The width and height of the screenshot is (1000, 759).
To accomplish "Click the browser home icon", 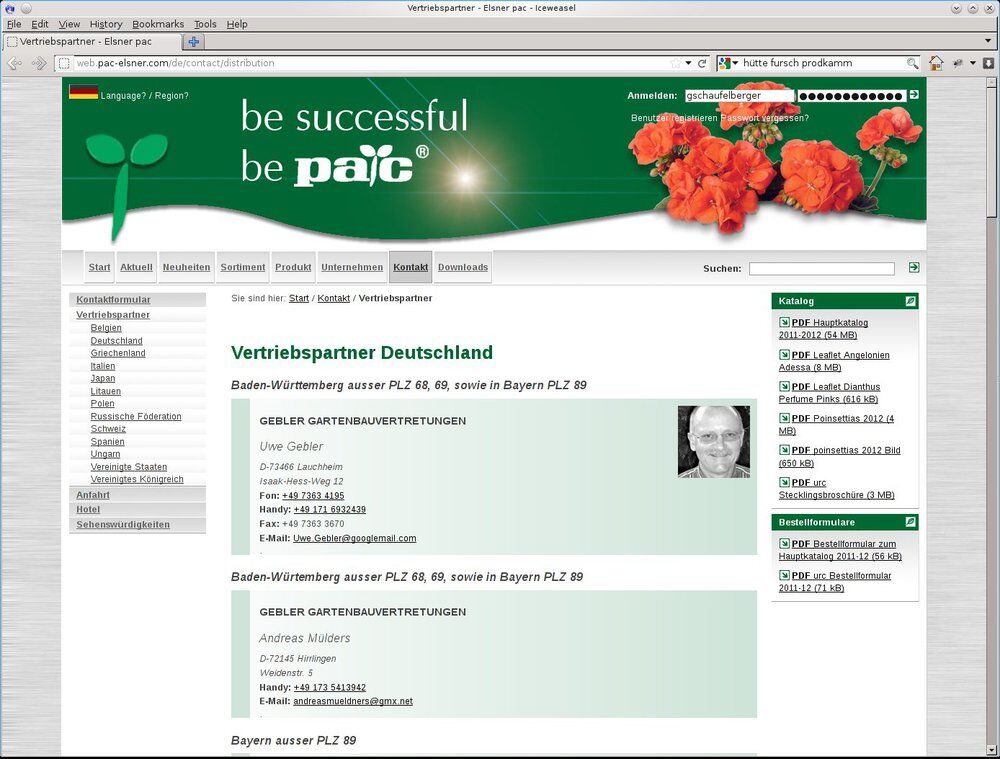I will click(x=936, y=63).
